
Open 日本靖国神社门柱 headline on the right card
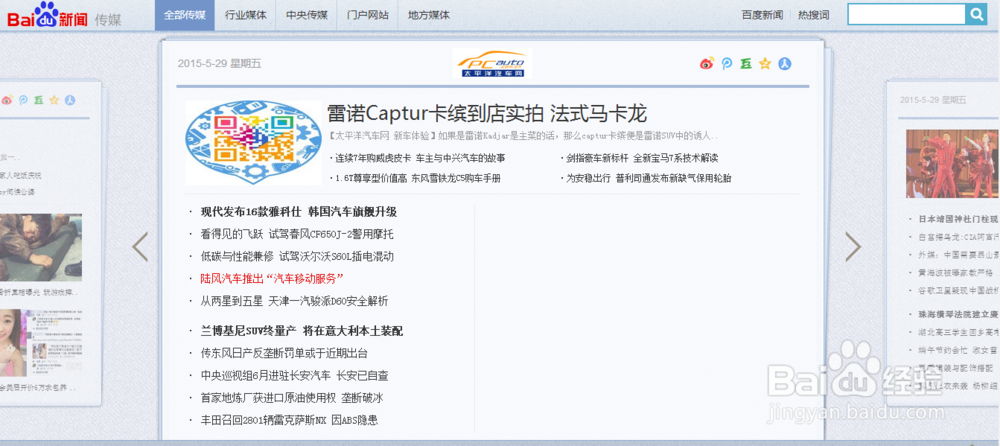click(957, 219)
